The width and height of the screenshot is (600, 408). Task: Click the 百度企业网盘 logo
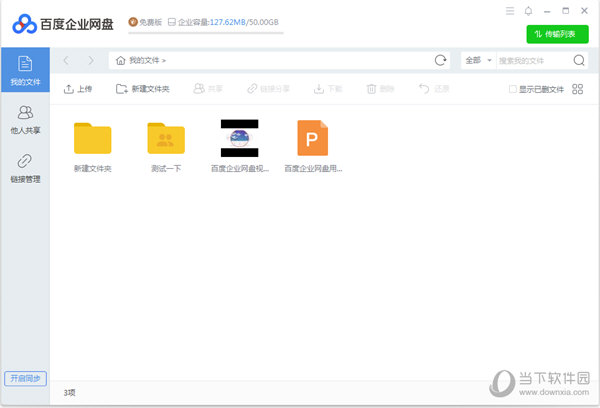click(63, 24)
